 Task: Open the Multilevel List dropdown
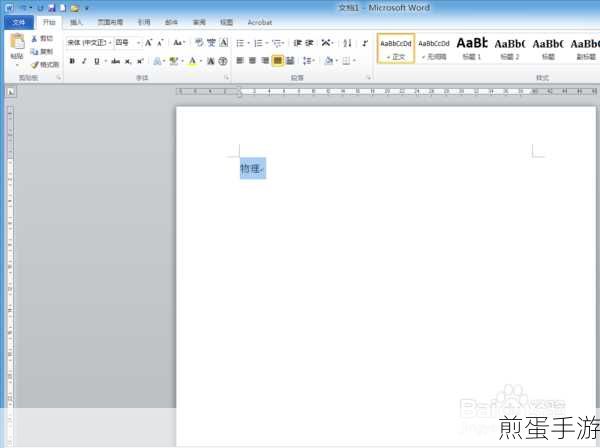point(279,43)
